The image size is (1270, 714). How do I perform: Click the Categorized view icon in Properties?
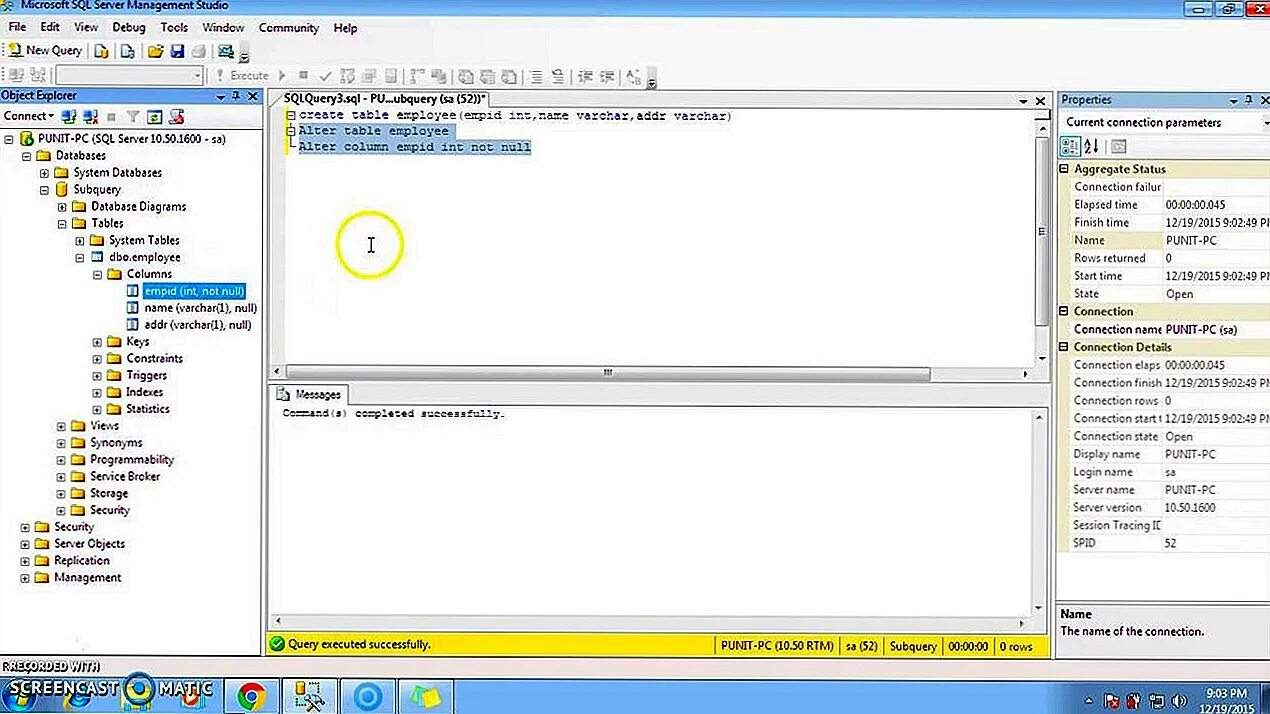[1070, 146]
